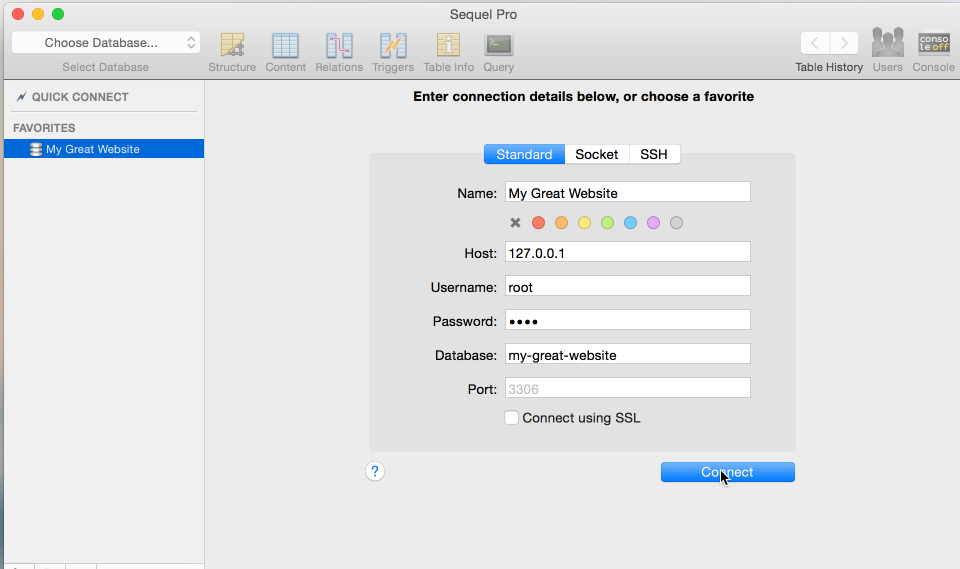
Task: Open the Console icon
Action: point(933,43)
